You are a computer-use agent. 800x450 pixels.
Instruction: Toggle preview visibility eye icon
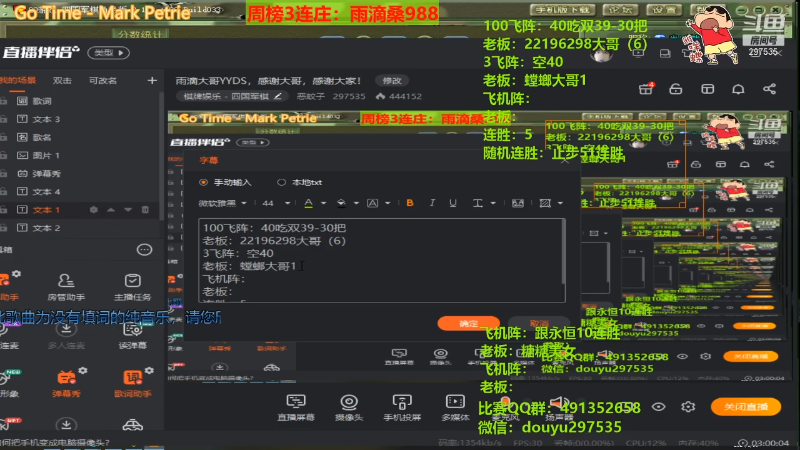659,407
